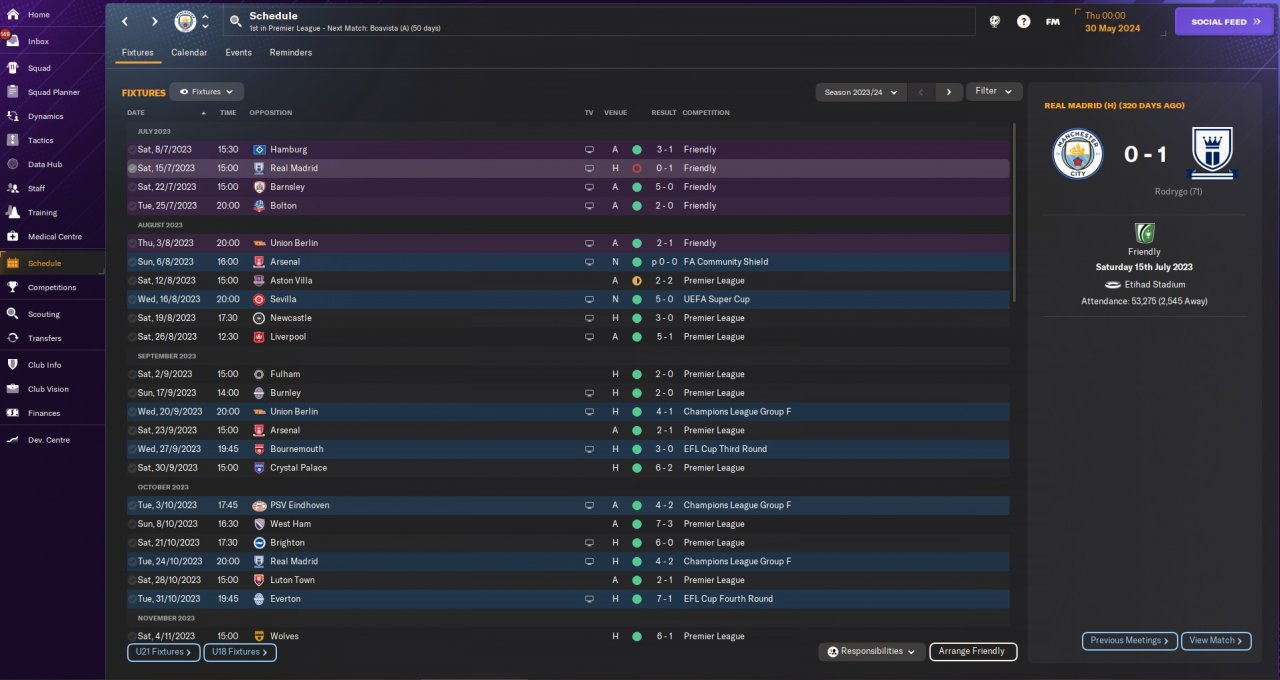Open the Training cone icon

13,212
